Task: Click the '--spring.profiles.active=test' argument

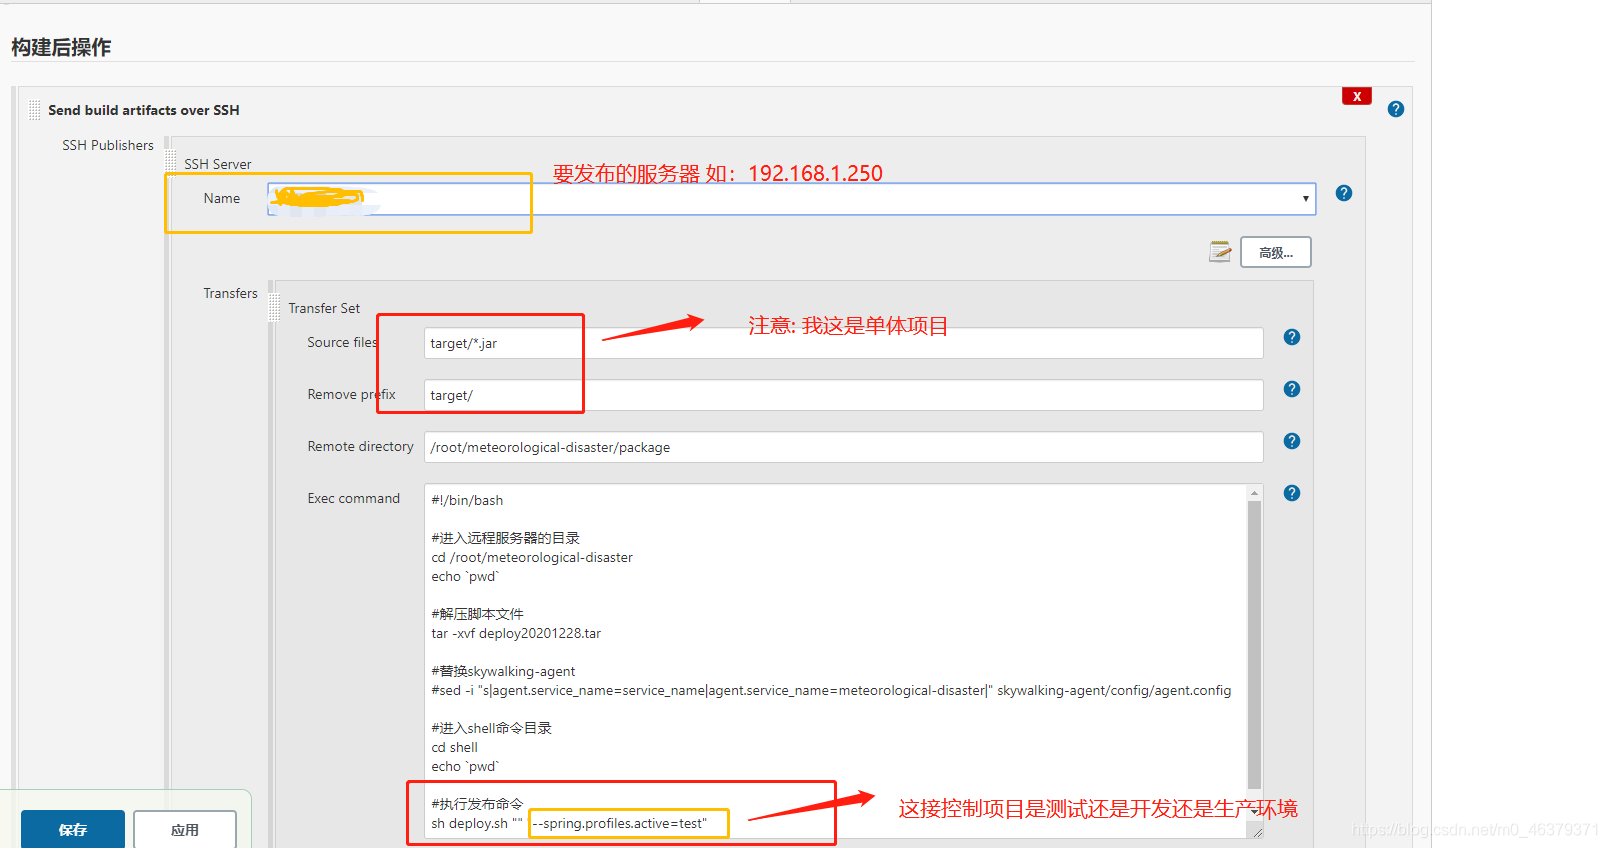Action: coord(620,823)
